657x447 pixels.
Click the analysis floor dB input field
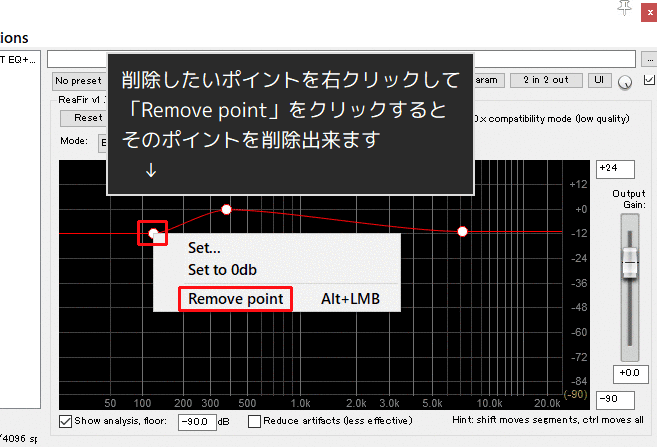(x=198, y=421)
